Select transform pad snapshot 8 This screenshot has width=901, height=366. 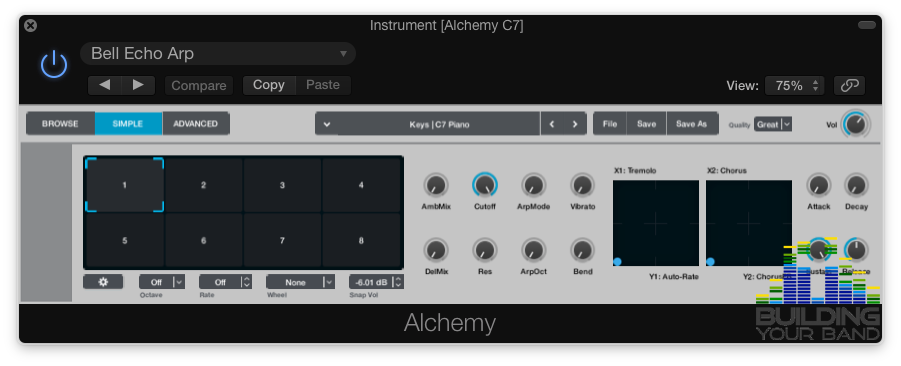tap(361, 241)
